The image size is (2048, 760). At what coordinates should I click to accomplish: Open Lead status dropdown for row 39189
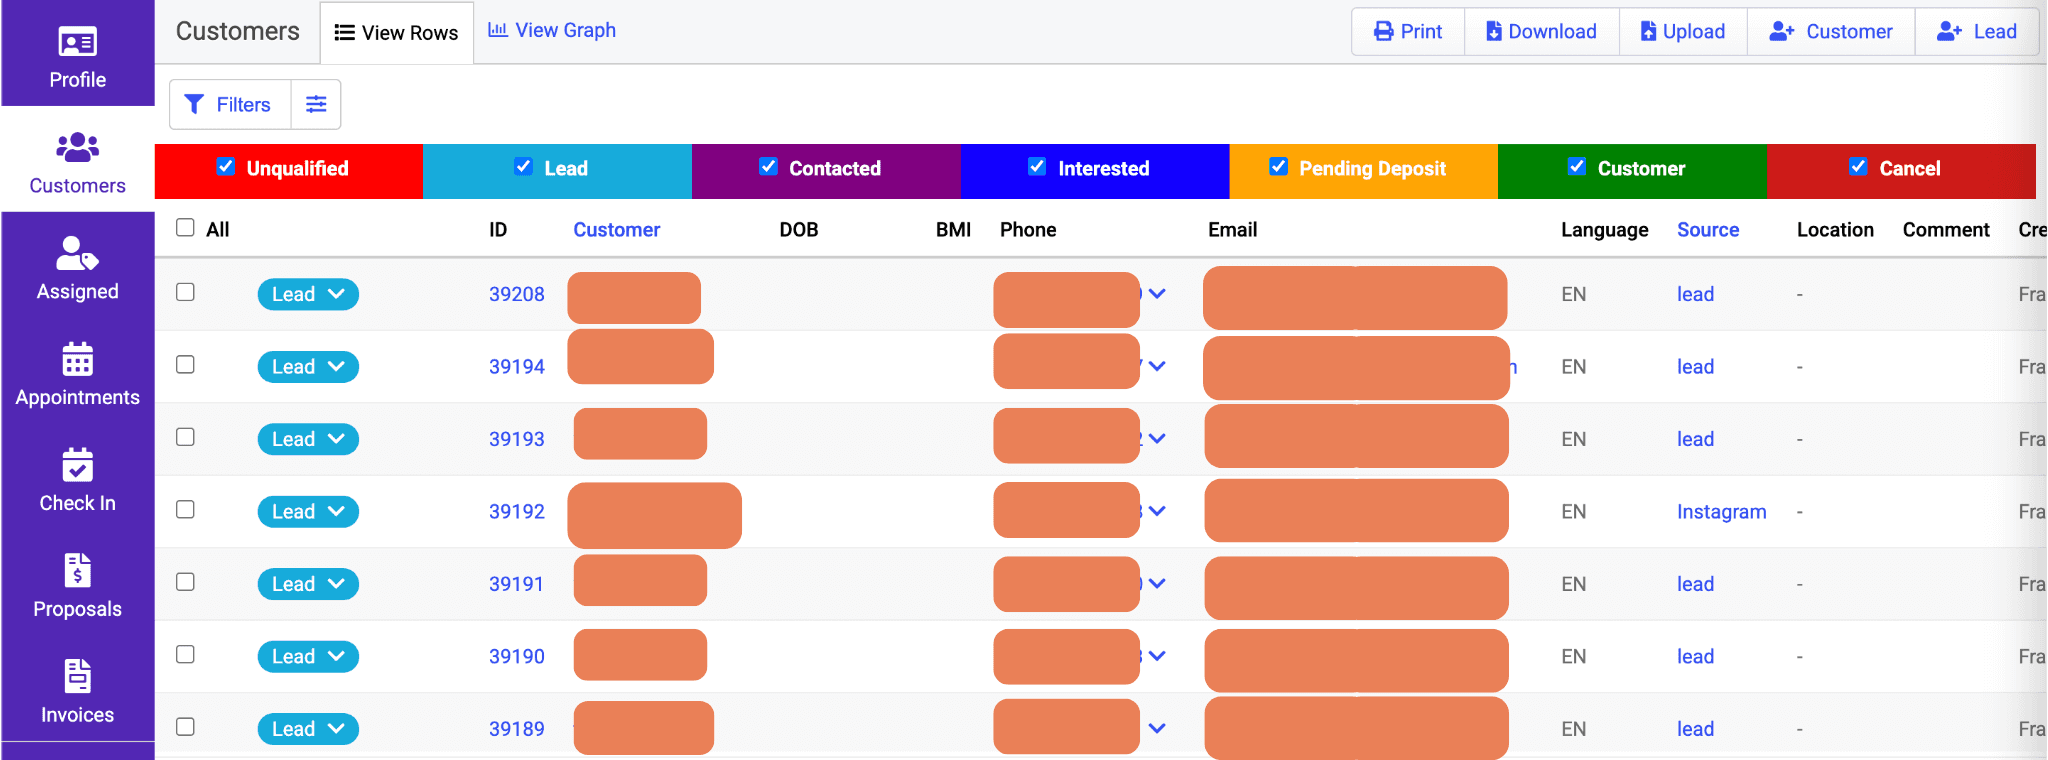308,729
